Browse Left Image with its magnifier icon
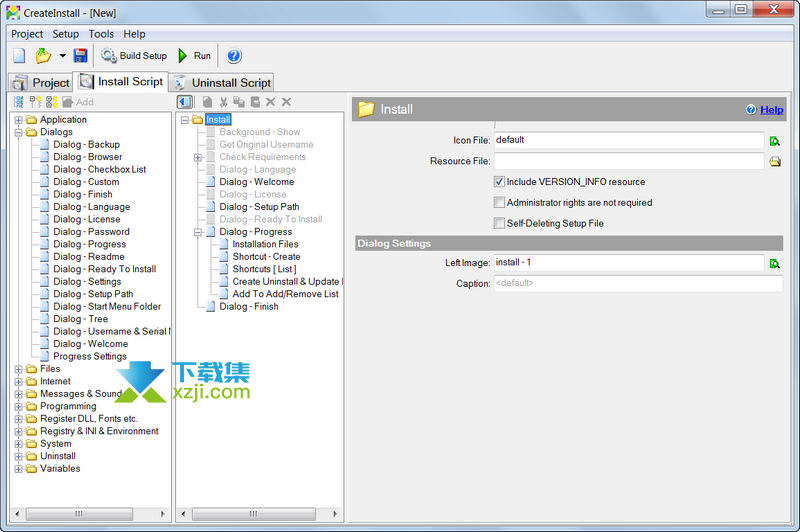 pyautogui.click(x=774, y=264)
